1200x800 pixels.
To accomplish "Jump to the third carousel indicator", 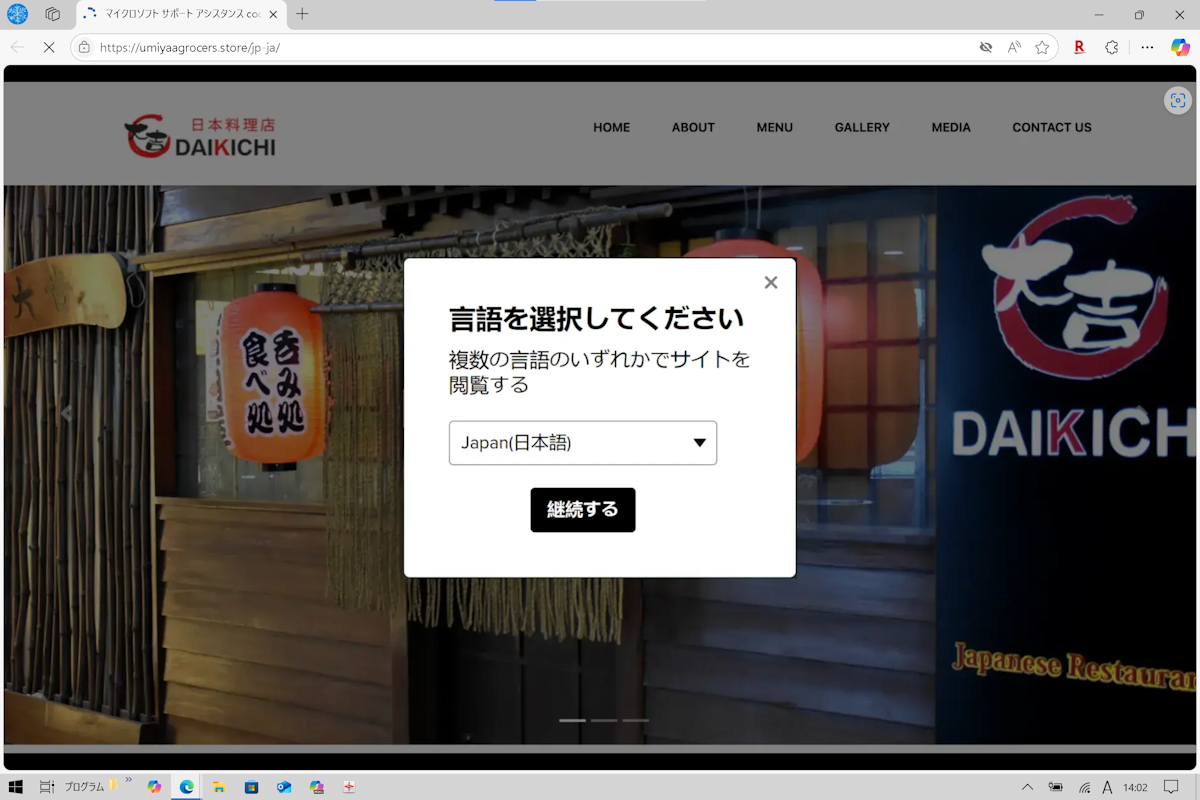I will click(x=635, y=720).
